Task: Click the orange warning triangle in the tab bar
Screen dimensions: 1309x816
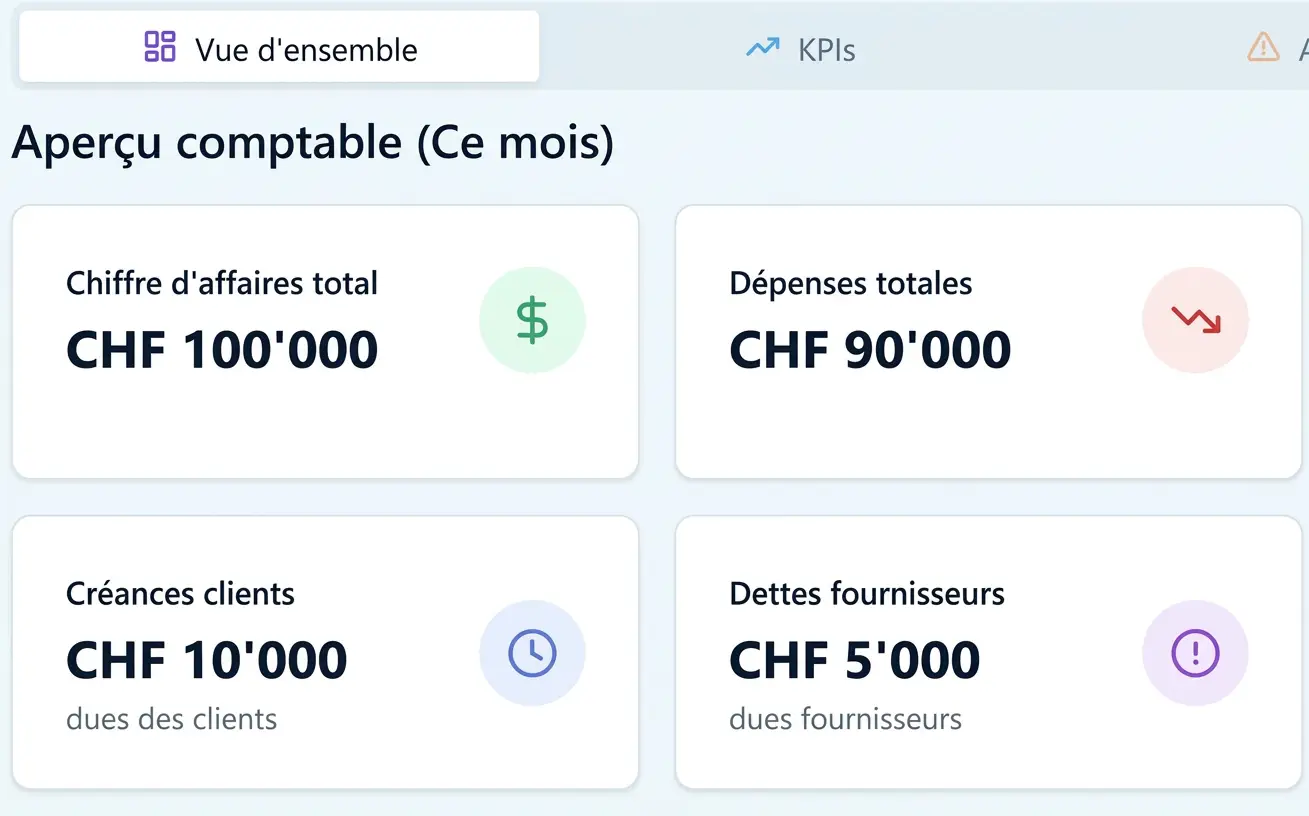Action: (1263, 48)
